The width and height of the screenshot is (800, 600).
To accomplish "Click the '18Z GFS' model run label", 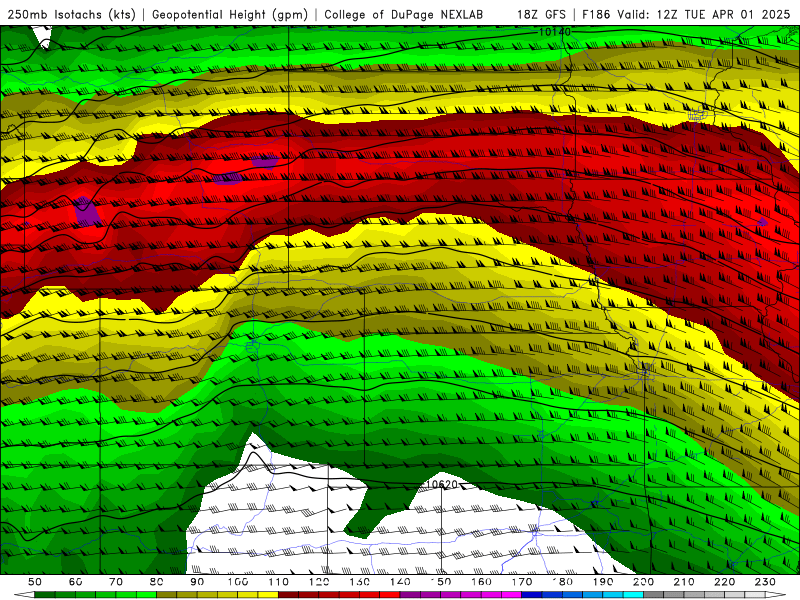I will coord(541,15).
